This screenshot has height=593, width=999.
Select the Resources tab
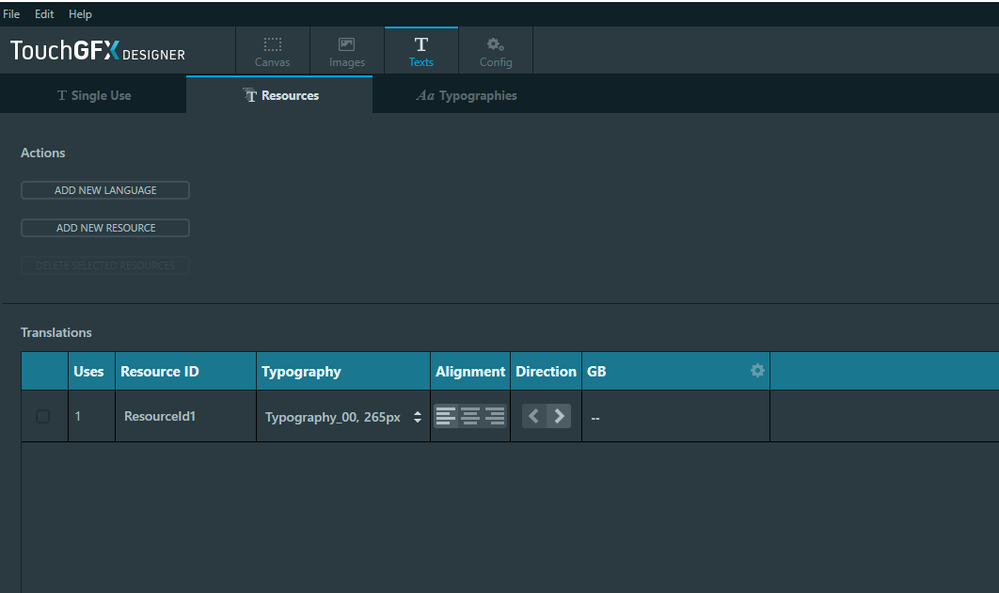[280, 95]
